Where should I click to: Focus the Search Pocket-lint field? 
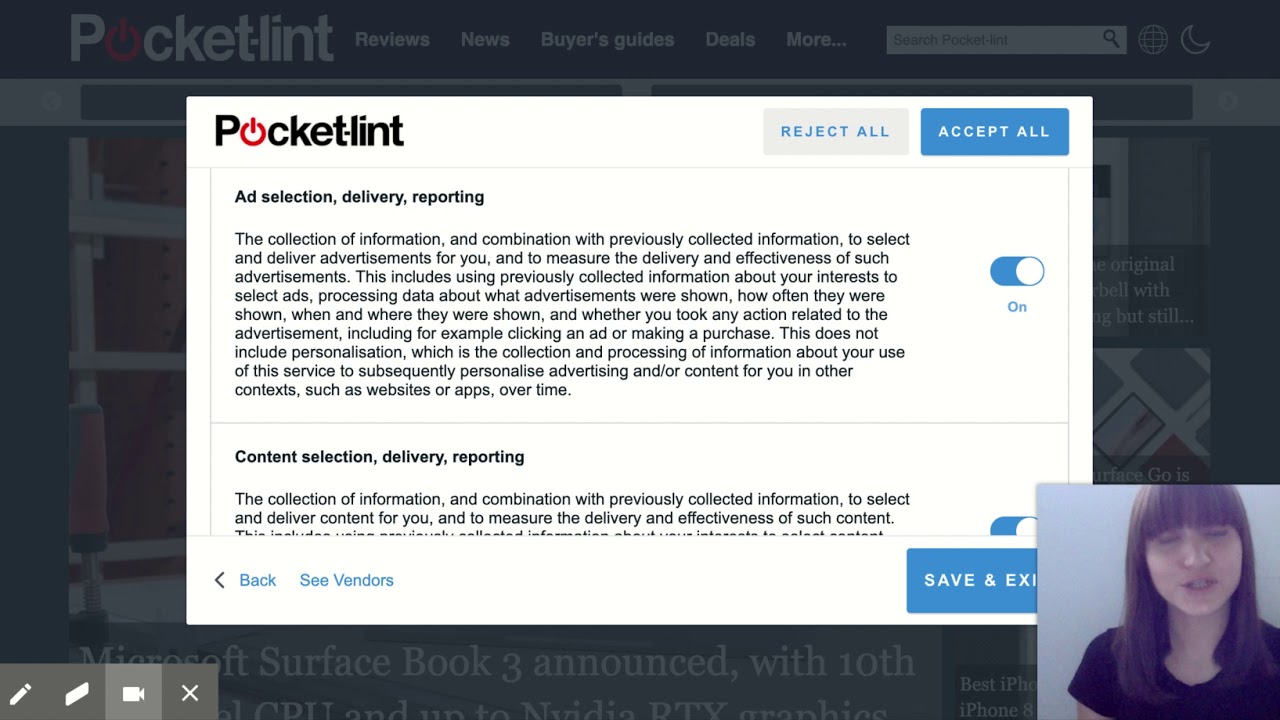[x=994, y=40]
